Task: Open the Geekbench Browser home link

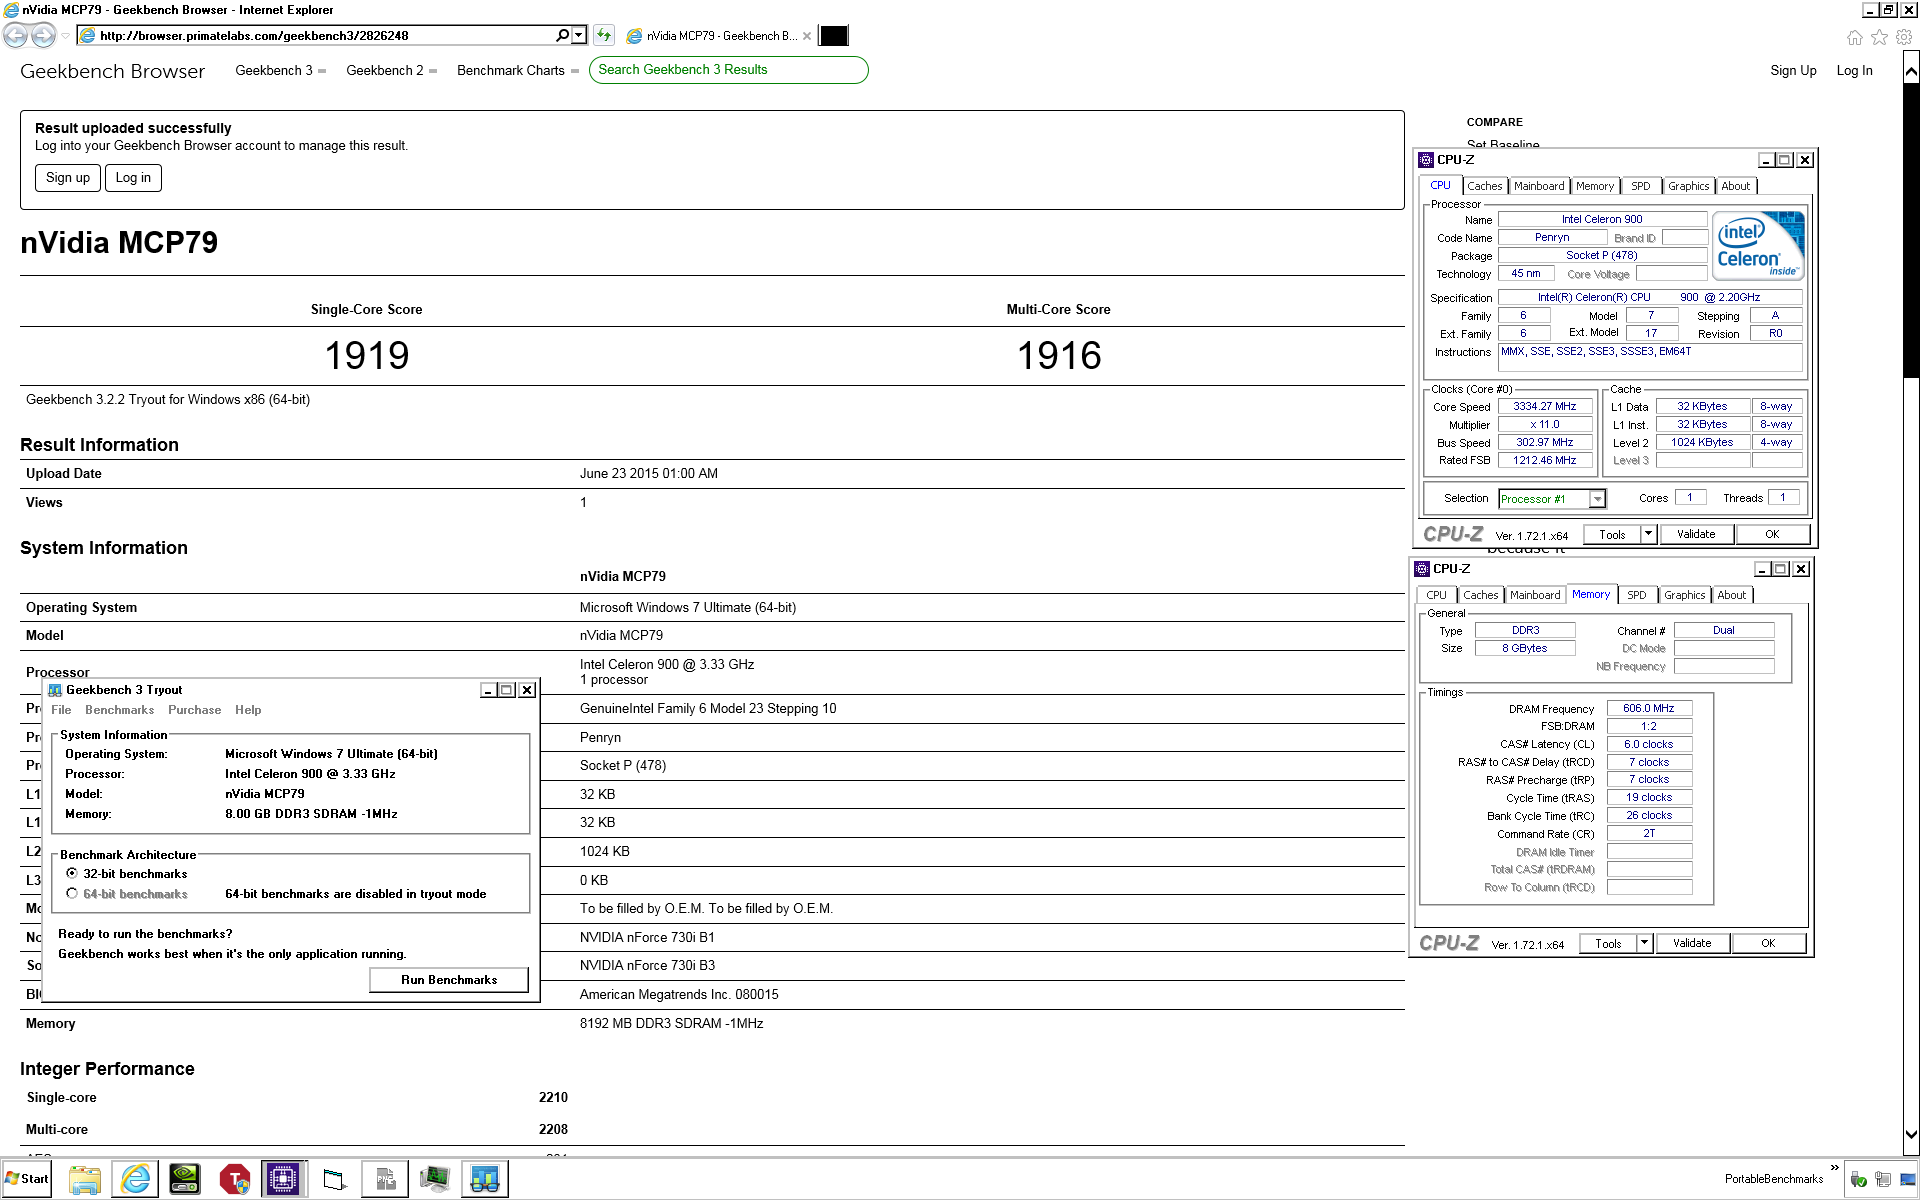Action: click(x=112, y=71)
